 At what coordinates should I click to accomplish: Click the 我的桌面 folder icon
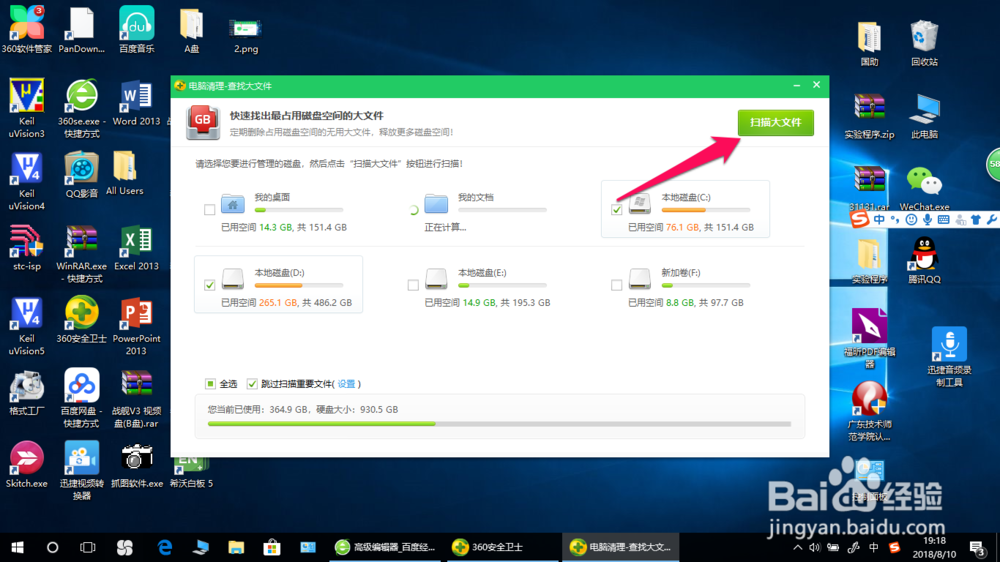[x=233, y=203]
